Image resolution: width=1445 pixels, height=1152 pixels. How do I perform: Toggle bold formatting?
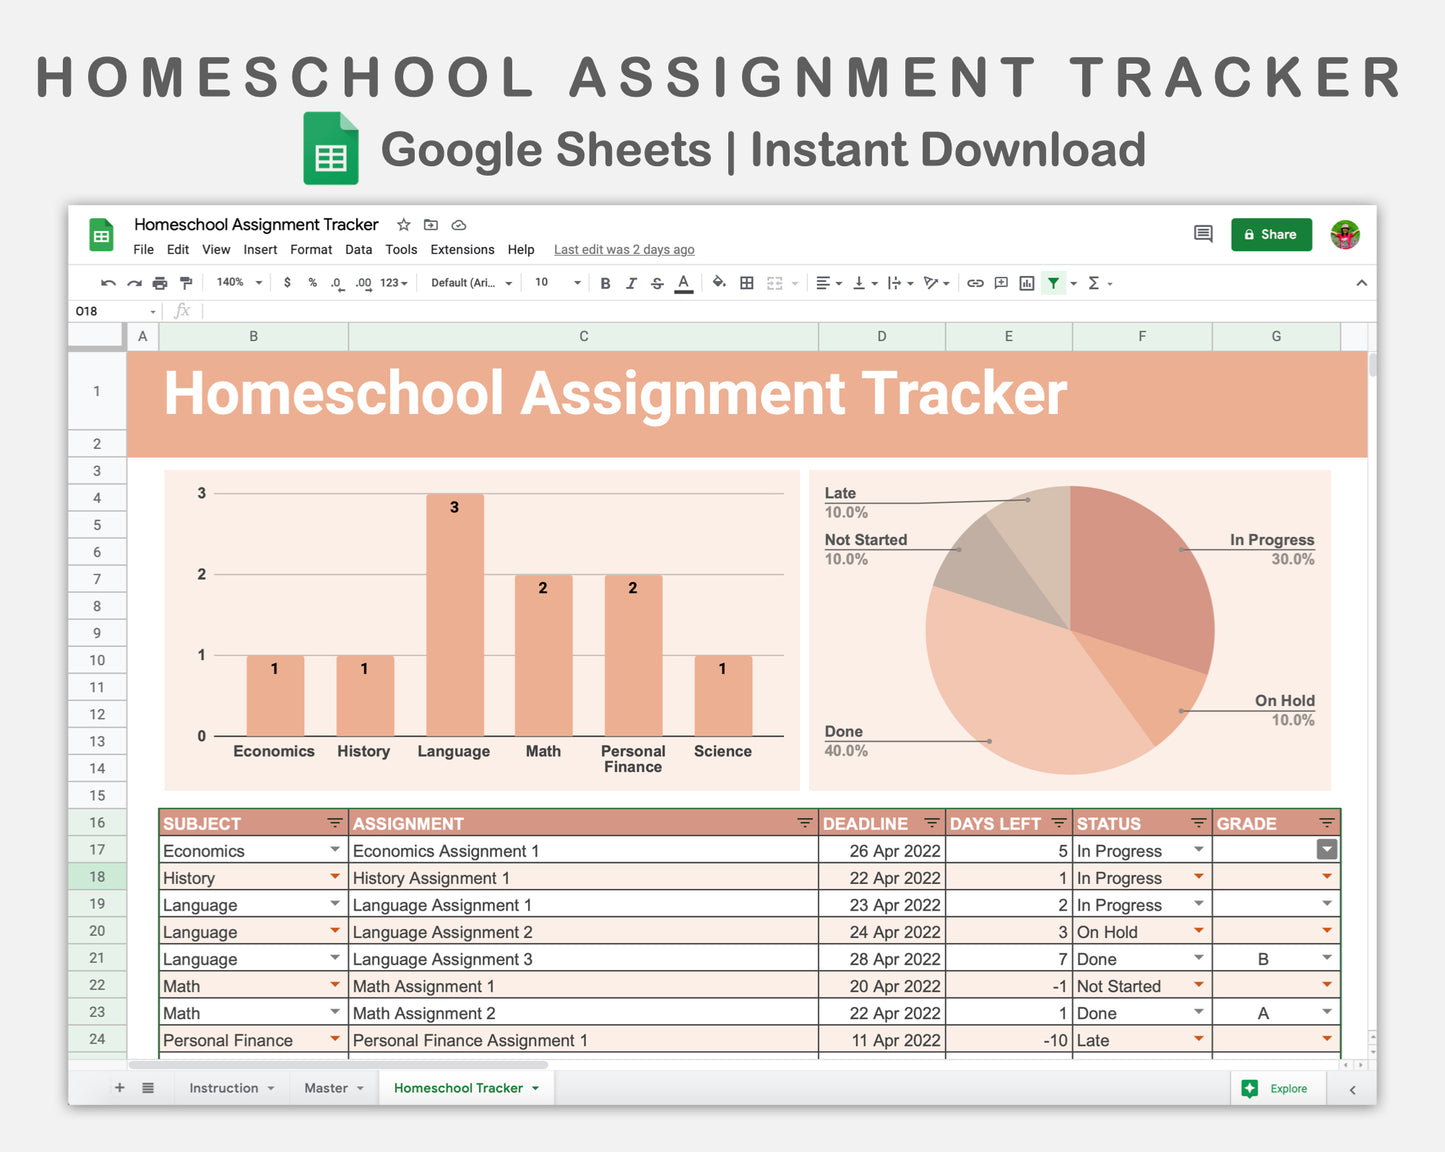[605, 283]
